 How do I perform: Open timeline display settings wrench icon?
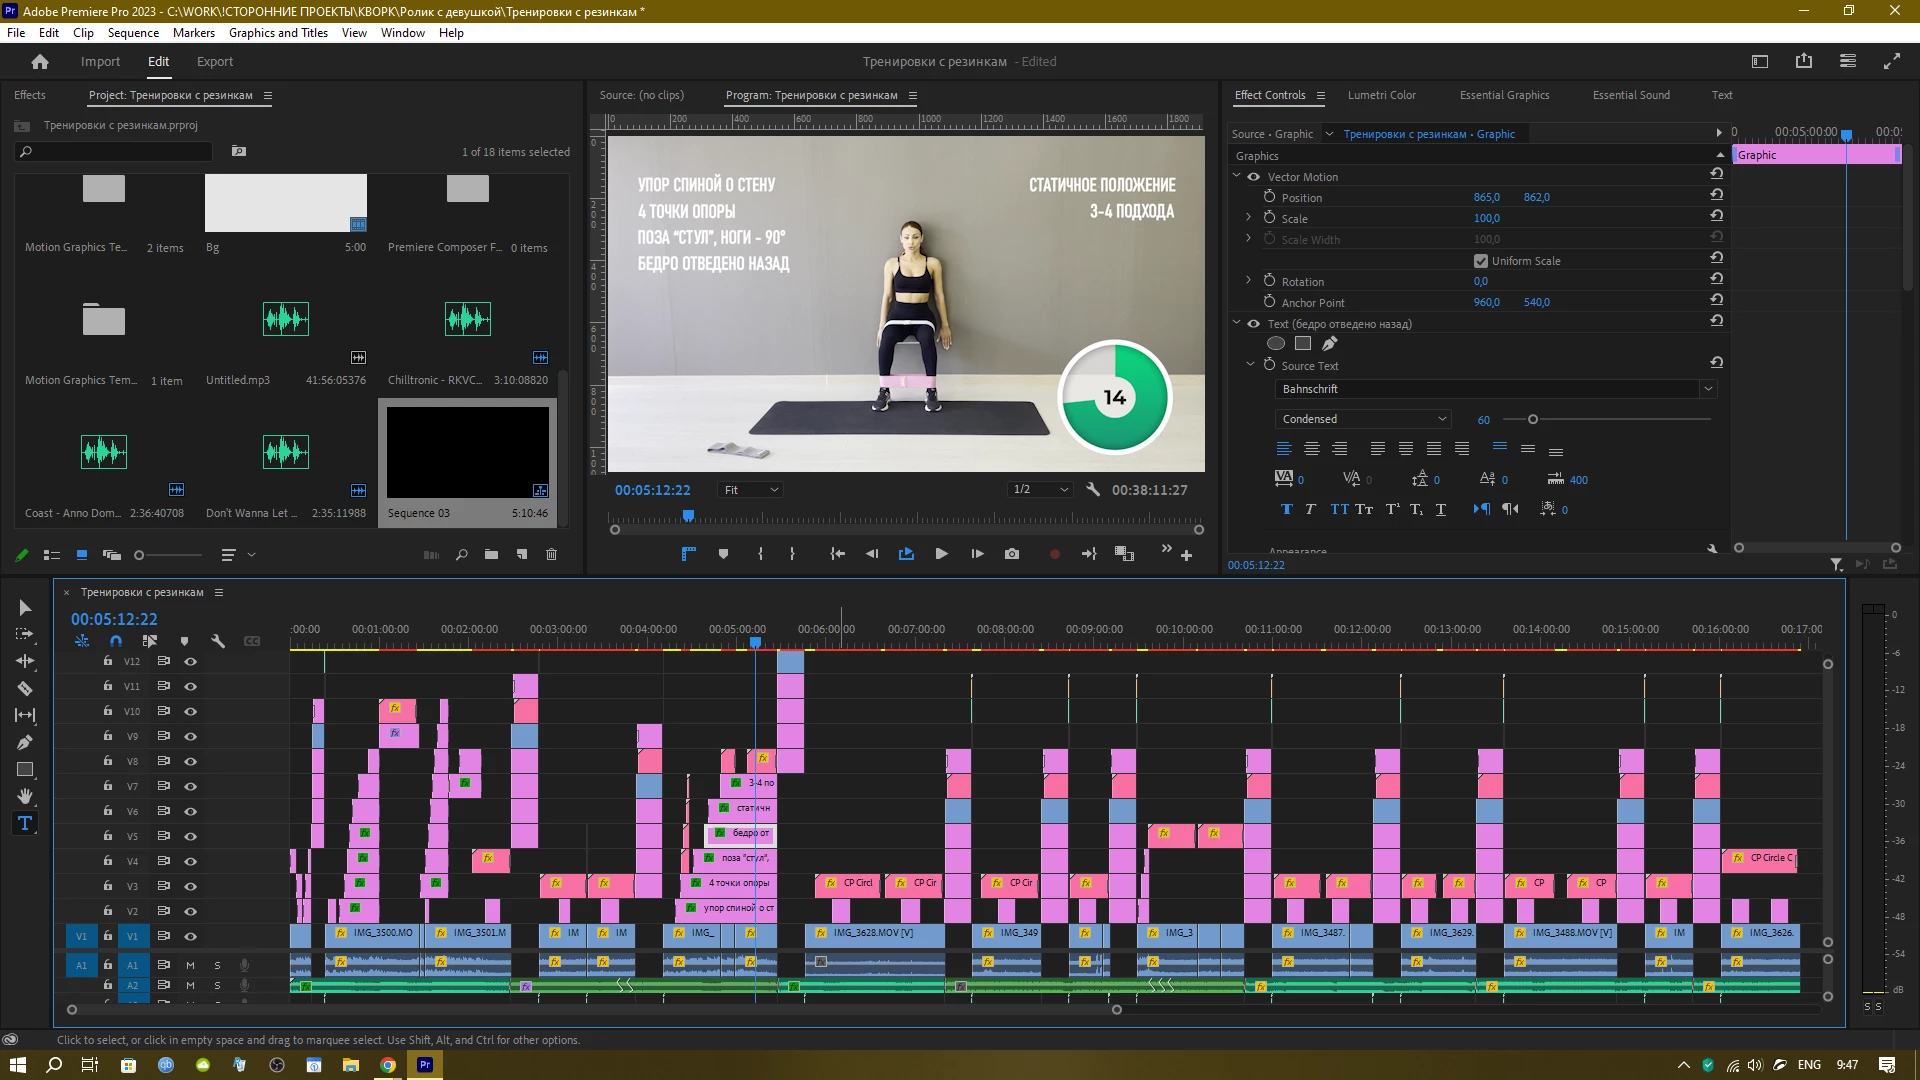[217, 641]
